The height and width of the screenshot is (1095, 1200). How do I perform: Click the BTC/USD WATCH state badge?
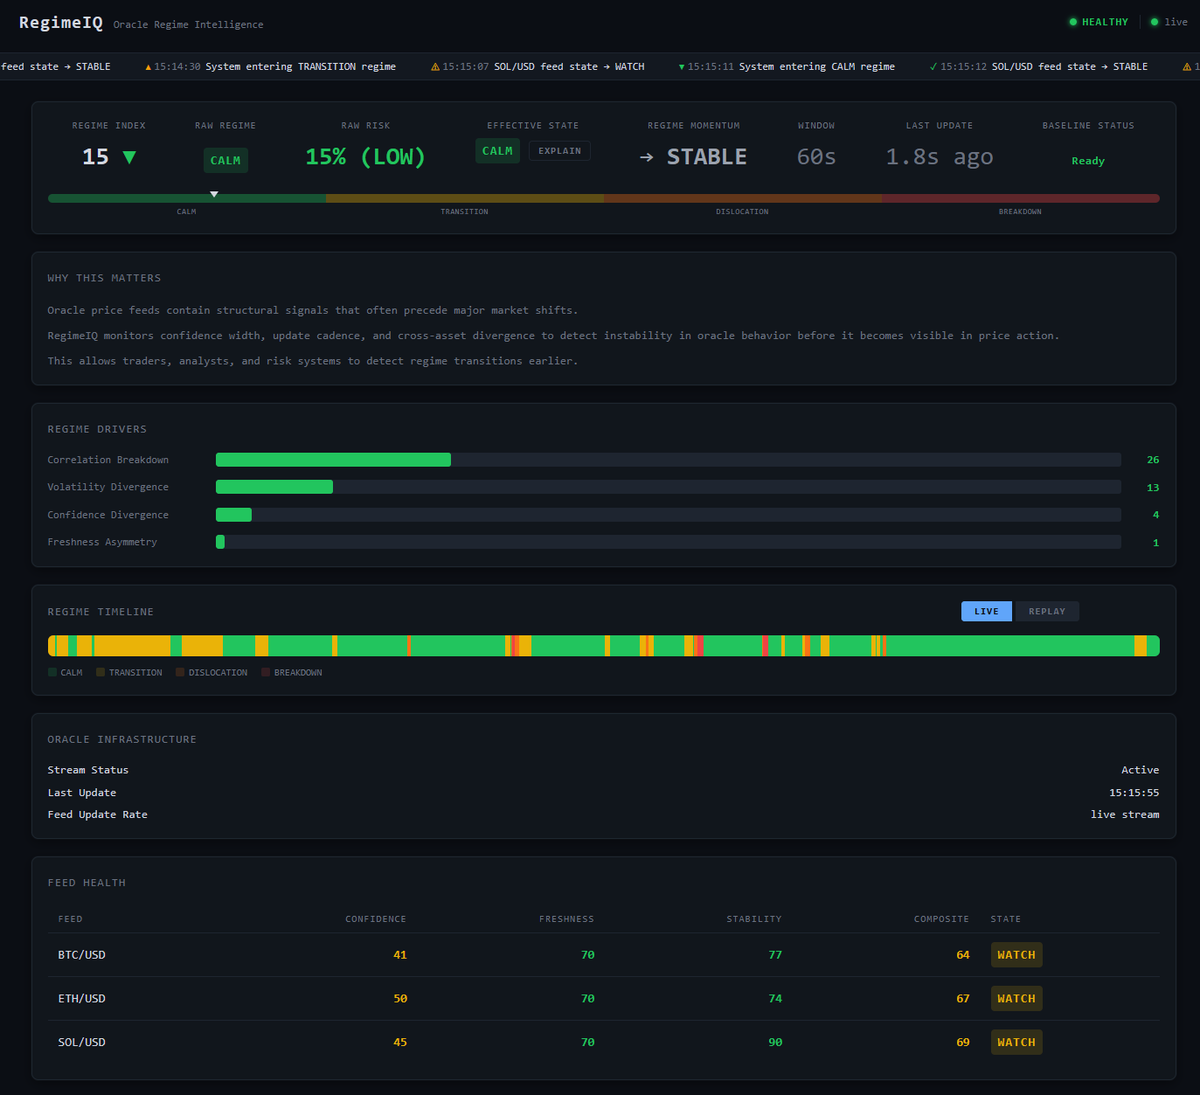pos(1016,955)
